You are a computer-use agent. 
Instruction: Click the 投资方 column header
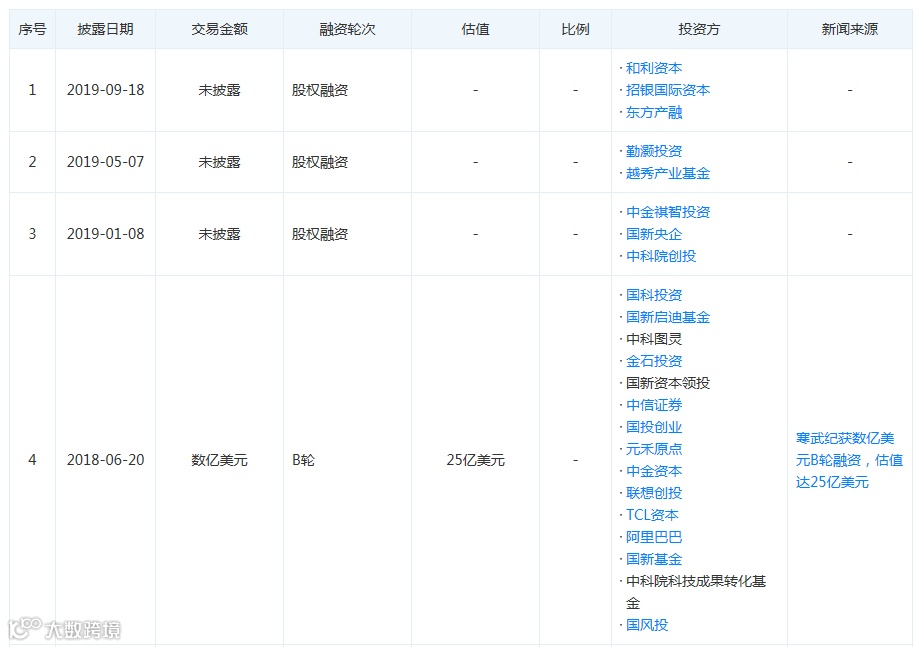[699, 29]
